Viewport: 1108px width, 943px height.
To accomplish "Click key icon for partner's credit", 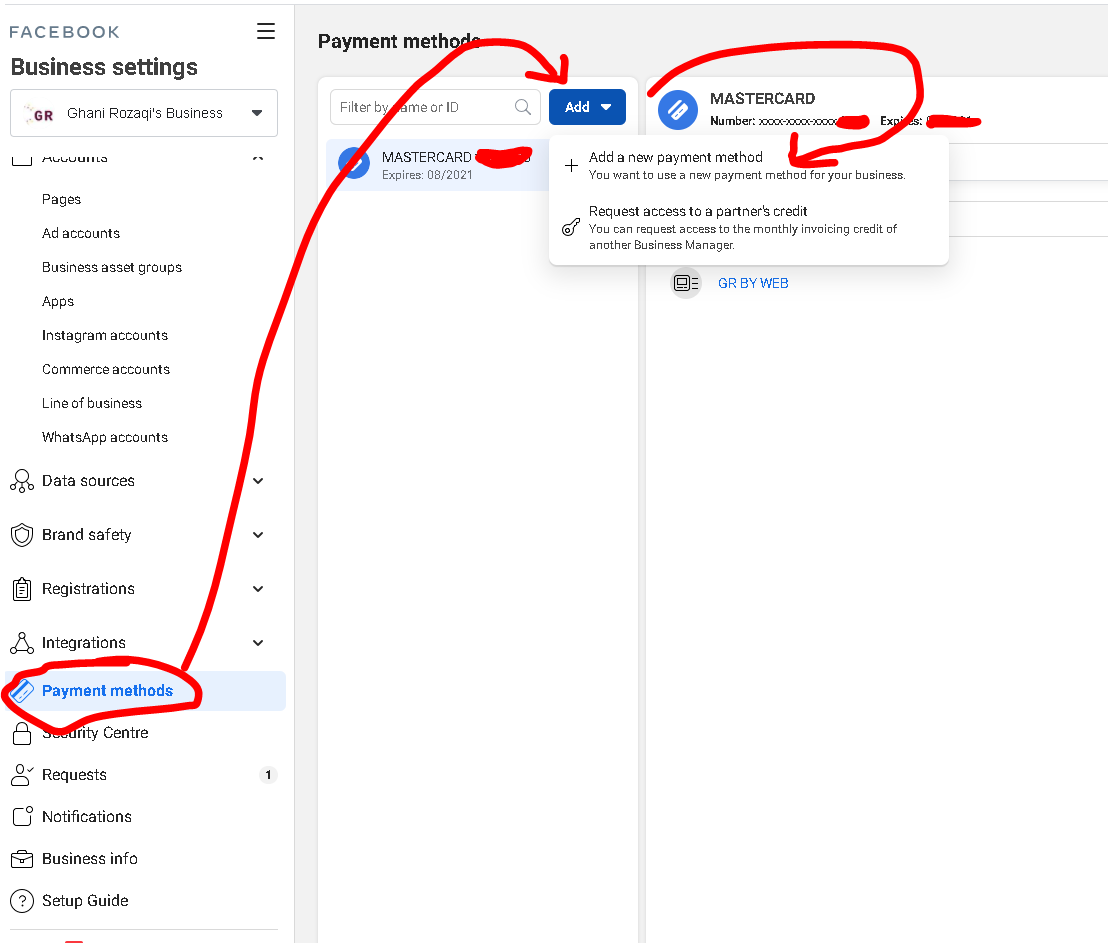I will pyautogui.click(x=571, y=227).
